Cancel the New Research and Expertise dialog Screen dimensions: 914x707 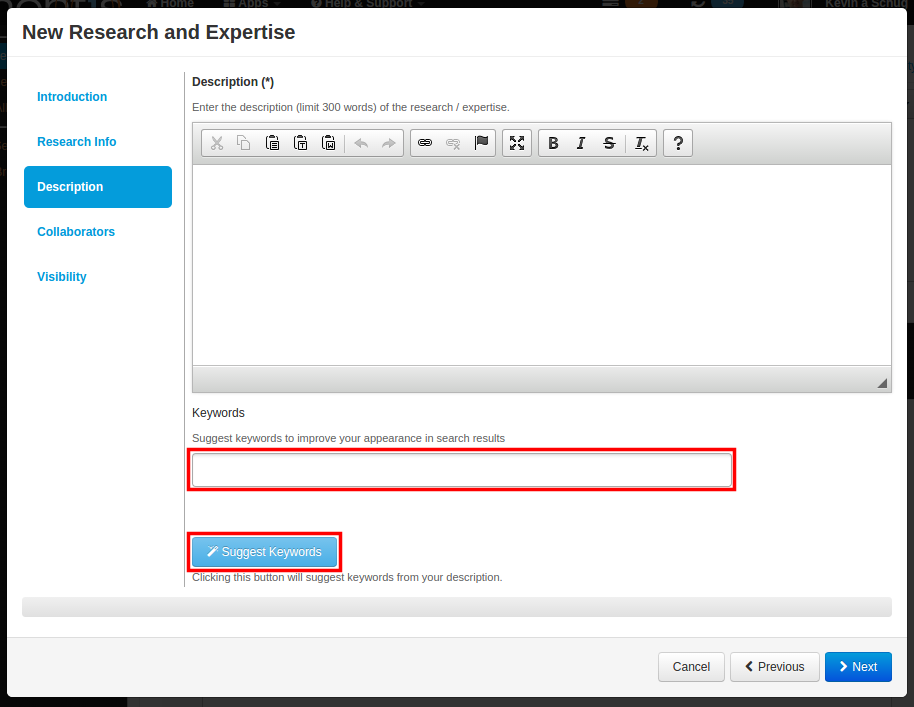coord(691,667)
